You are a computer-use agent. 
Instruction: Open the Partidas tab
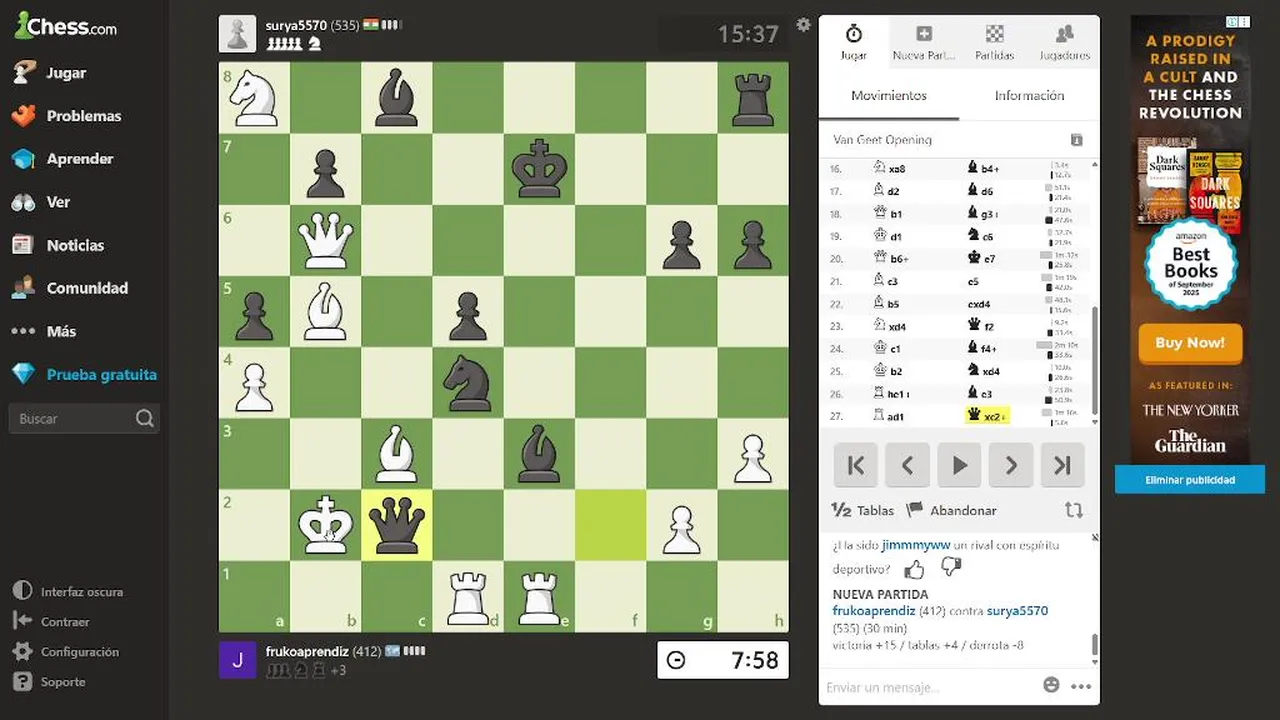tap(994, 43)
